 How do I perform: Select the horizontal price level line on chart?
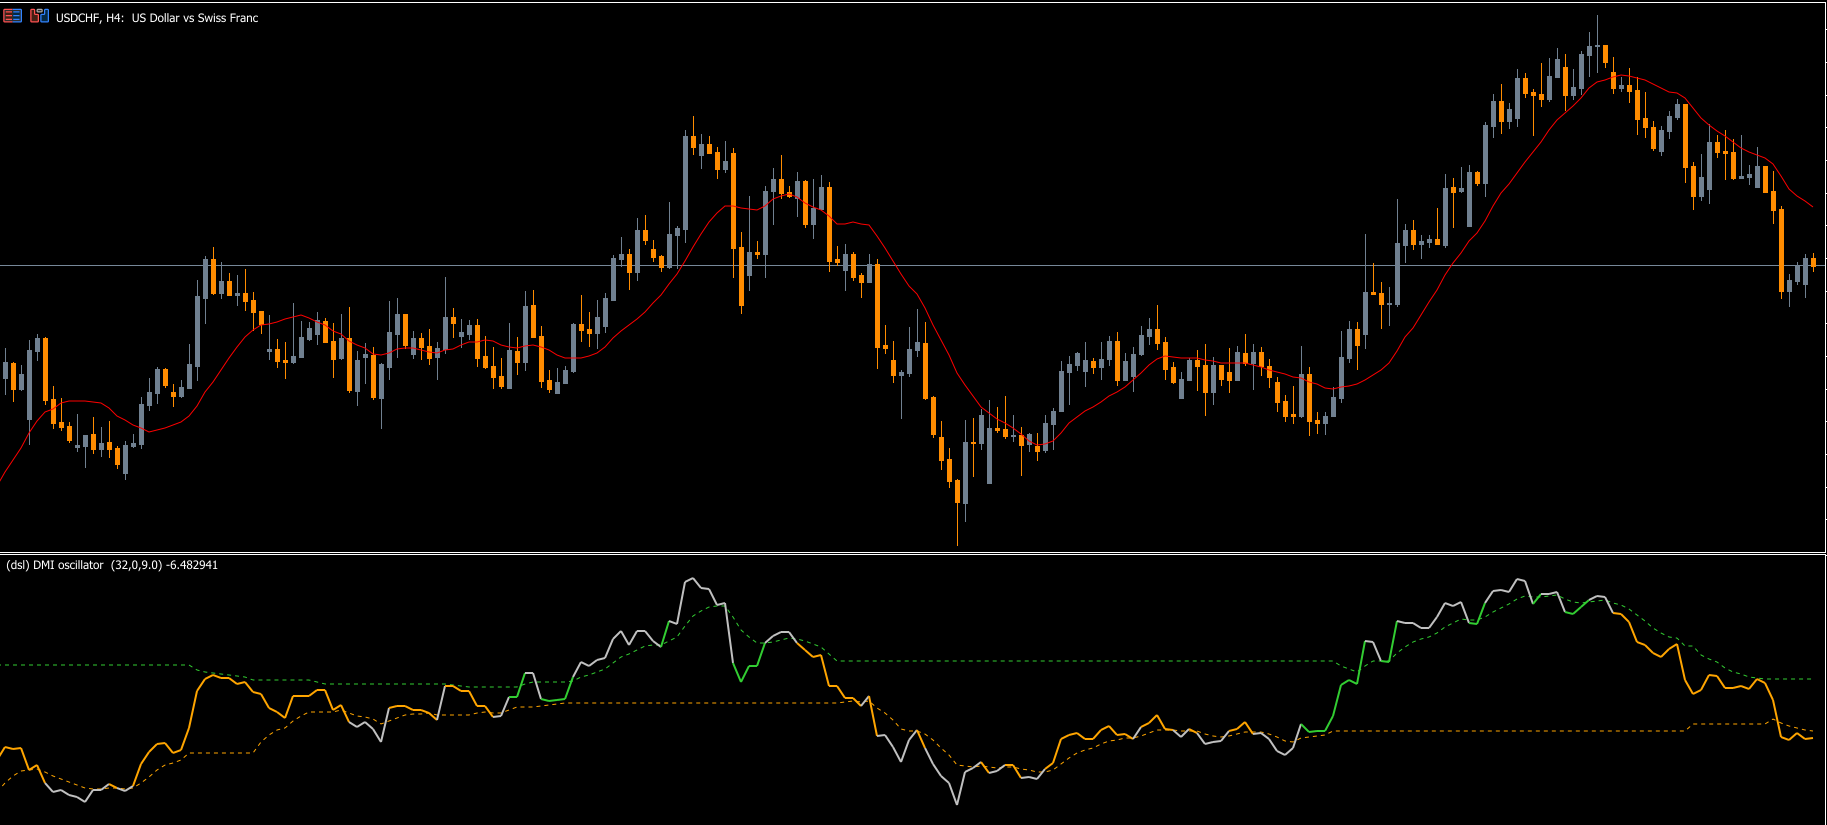point(500,265)
